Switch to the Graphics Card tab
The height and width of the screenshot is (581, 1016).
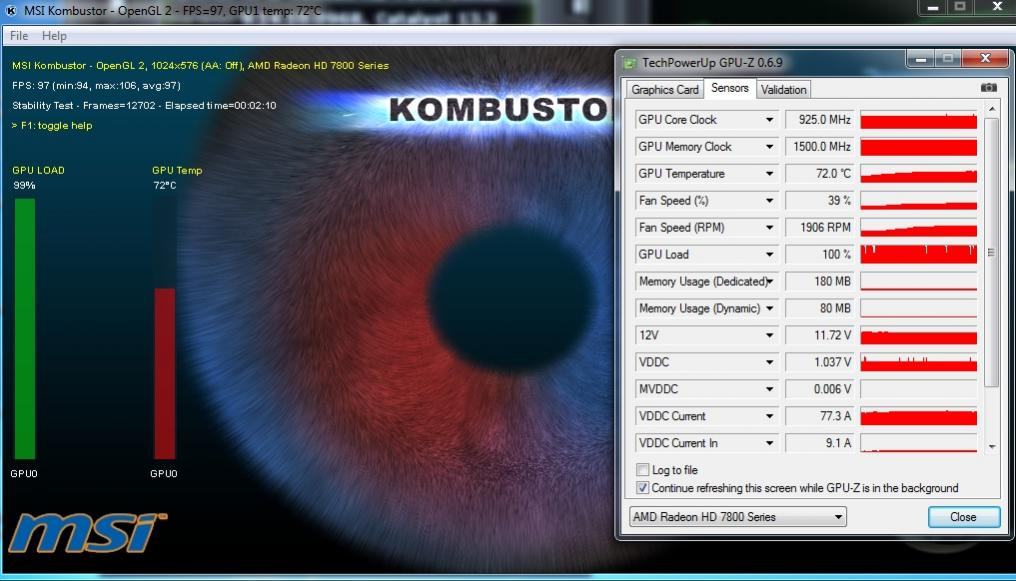pyautogui.click(x=665, y=89)
